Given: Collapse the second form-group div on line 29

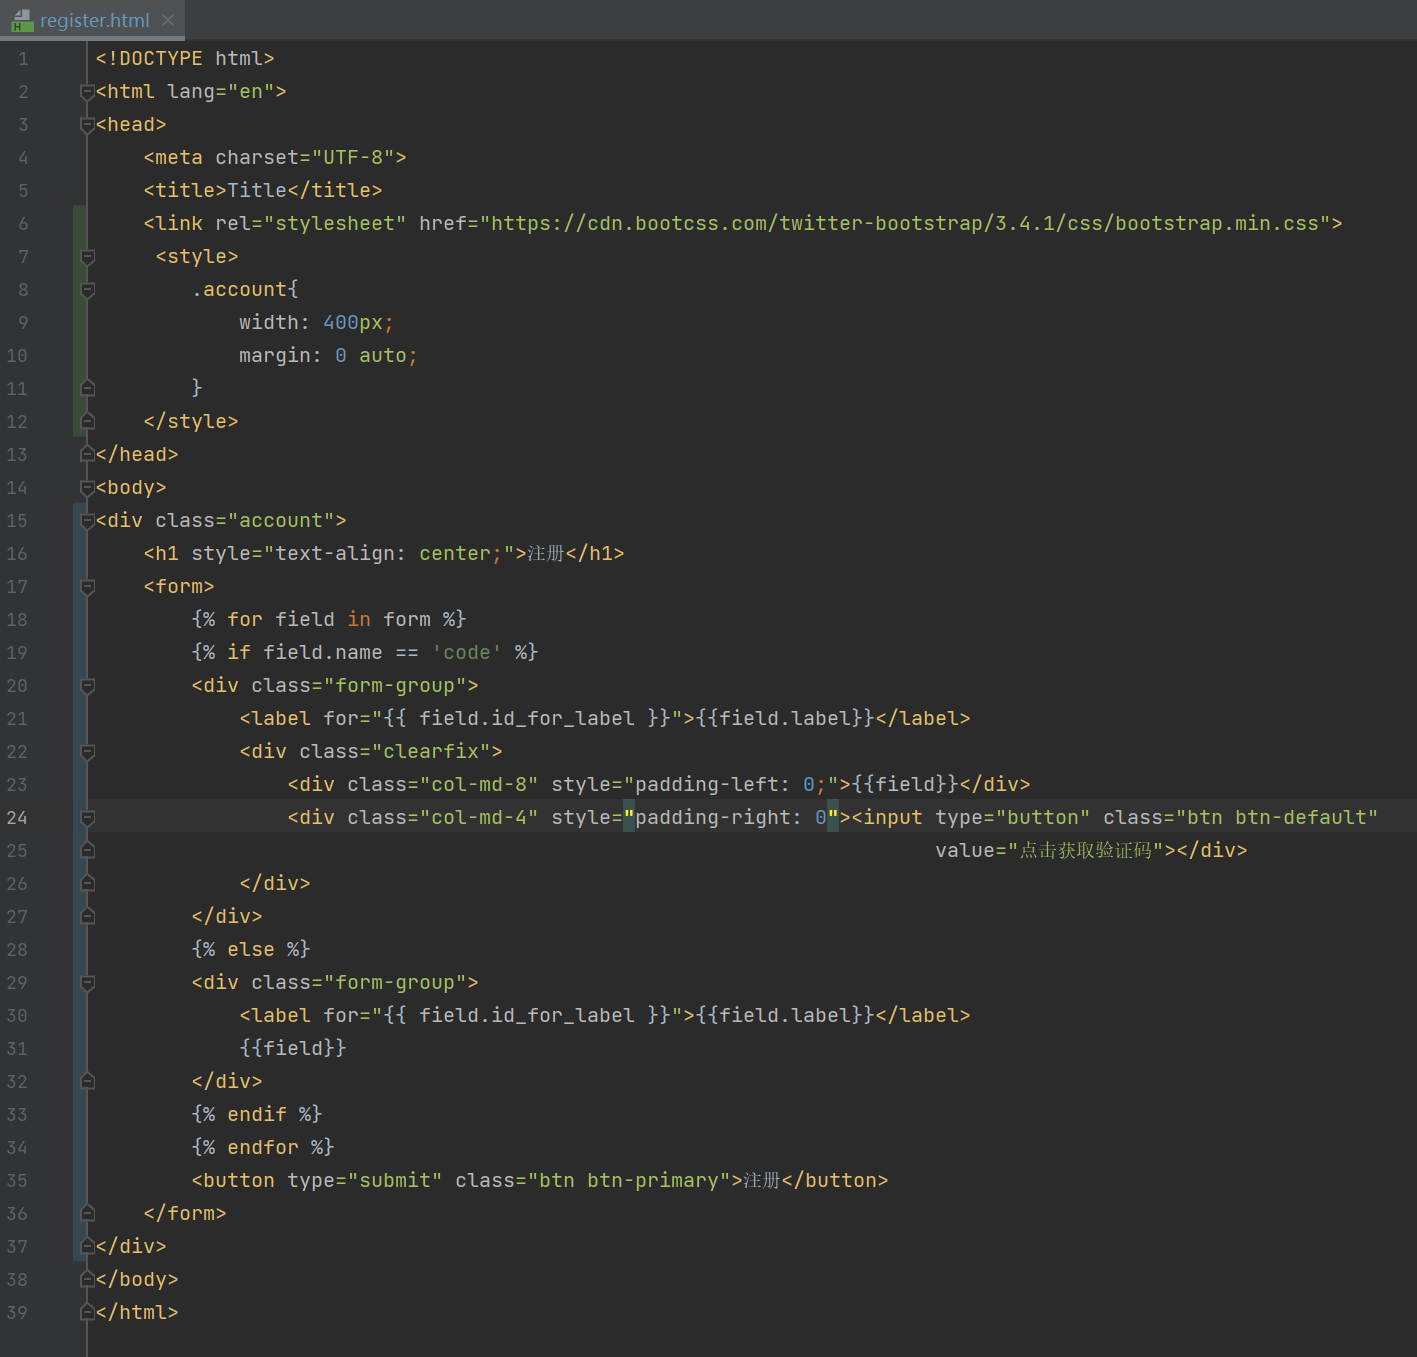Looking at the screenshot, I should [88, 983].
